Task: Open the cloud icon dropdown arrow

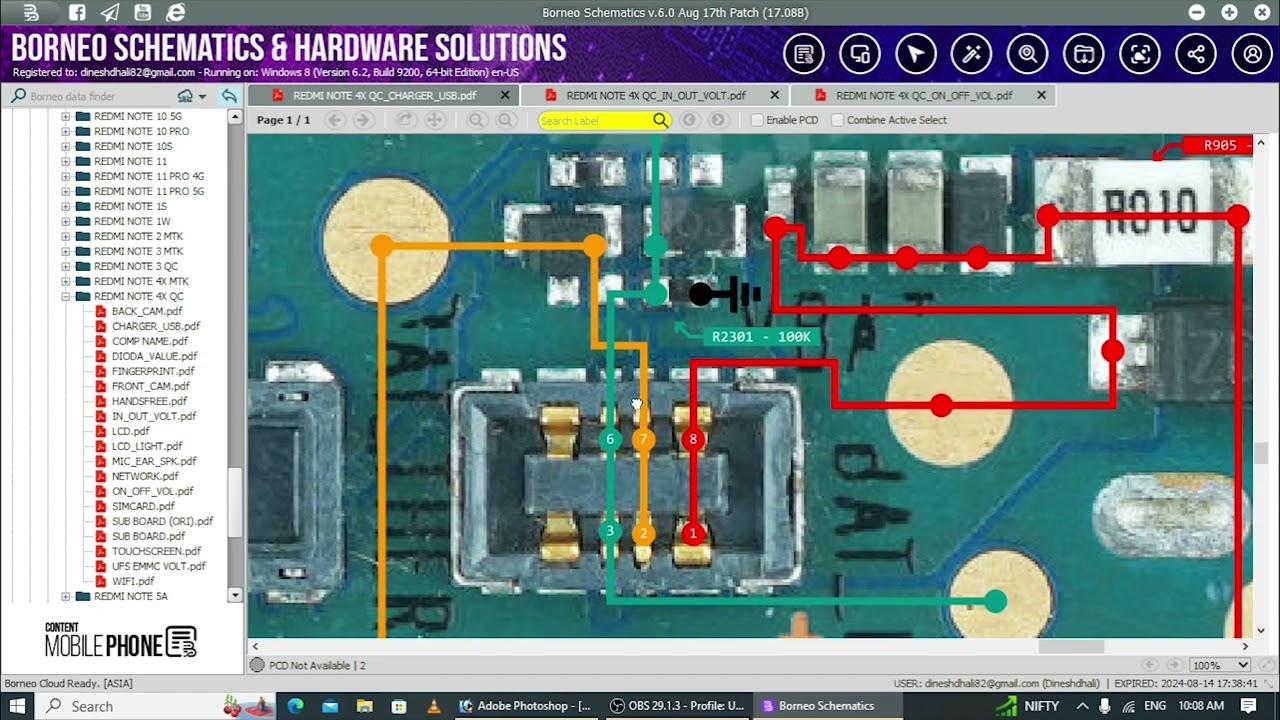Action: pos(202,97)
